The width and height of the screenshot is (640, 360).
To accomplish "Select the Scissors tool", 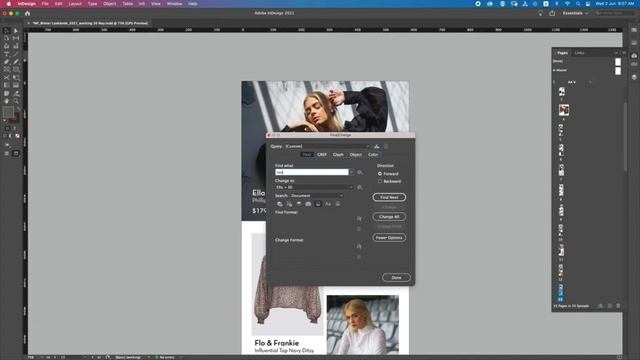I will pyautogui.click(x=7, y=77).
